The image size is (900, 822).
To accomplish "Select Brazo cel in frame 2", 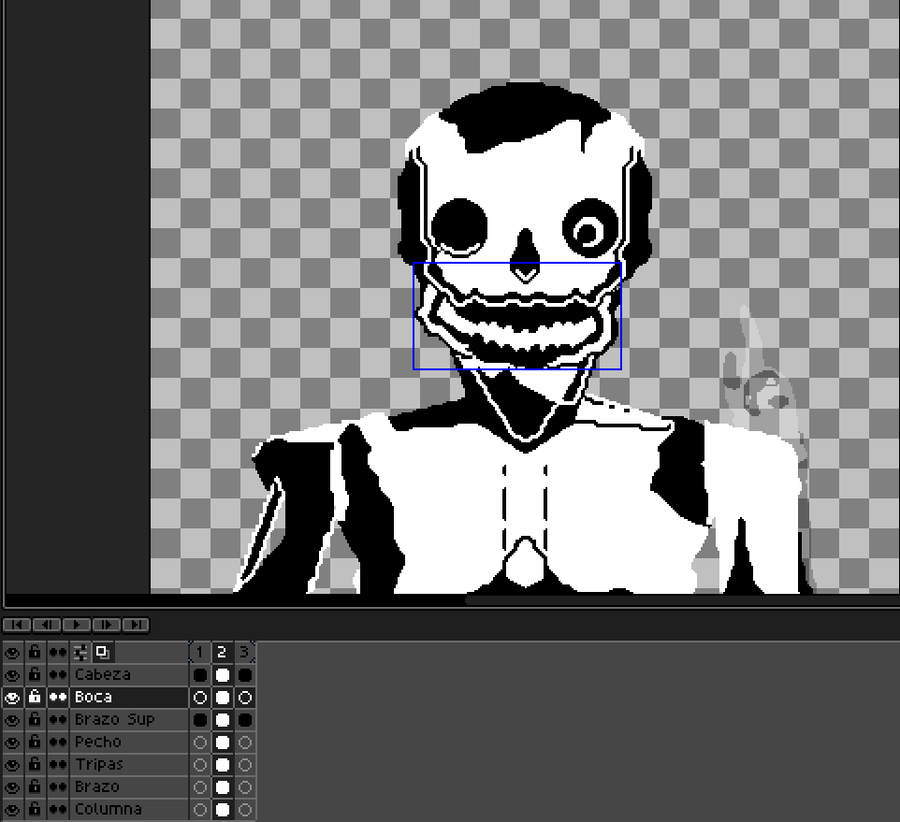I will coord(222,786).
